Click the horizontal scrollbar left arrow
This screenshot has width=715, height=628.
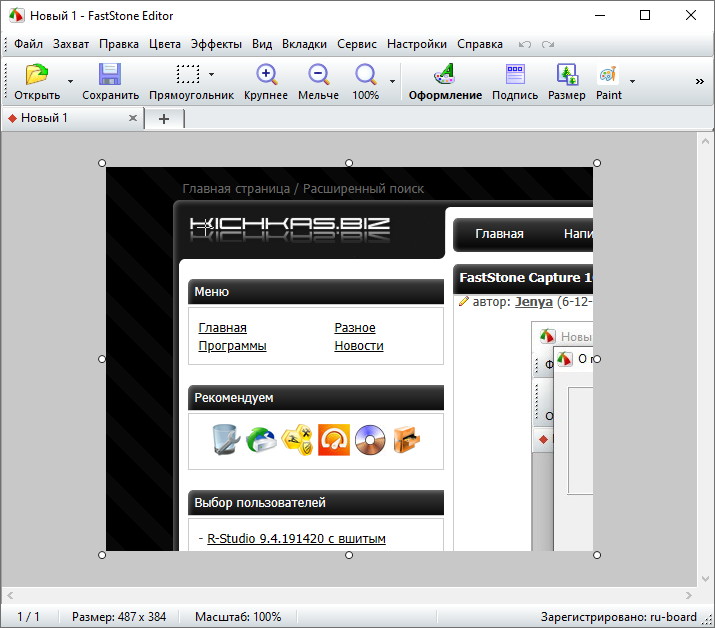click(10, 595)
